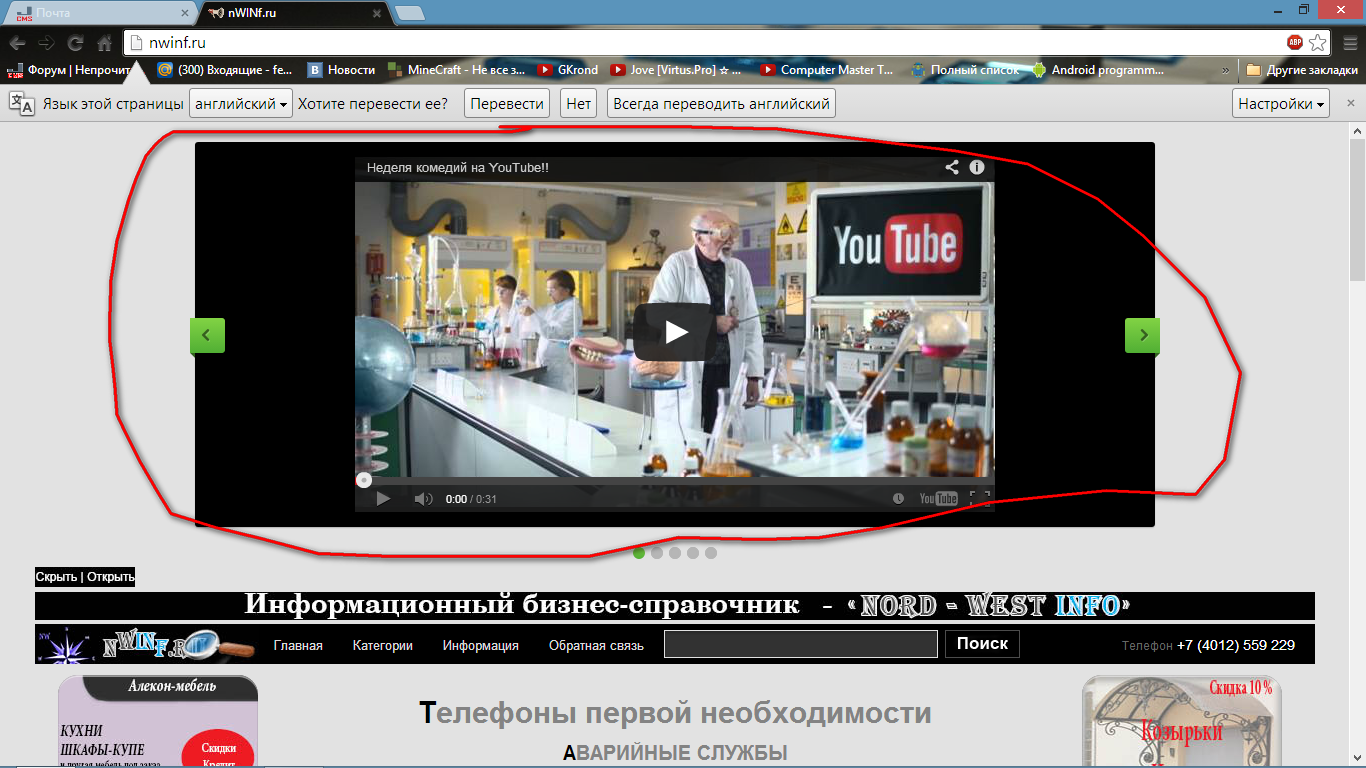Click the Поиск search button
The image size is (1366, 768).
coord(982,644)
